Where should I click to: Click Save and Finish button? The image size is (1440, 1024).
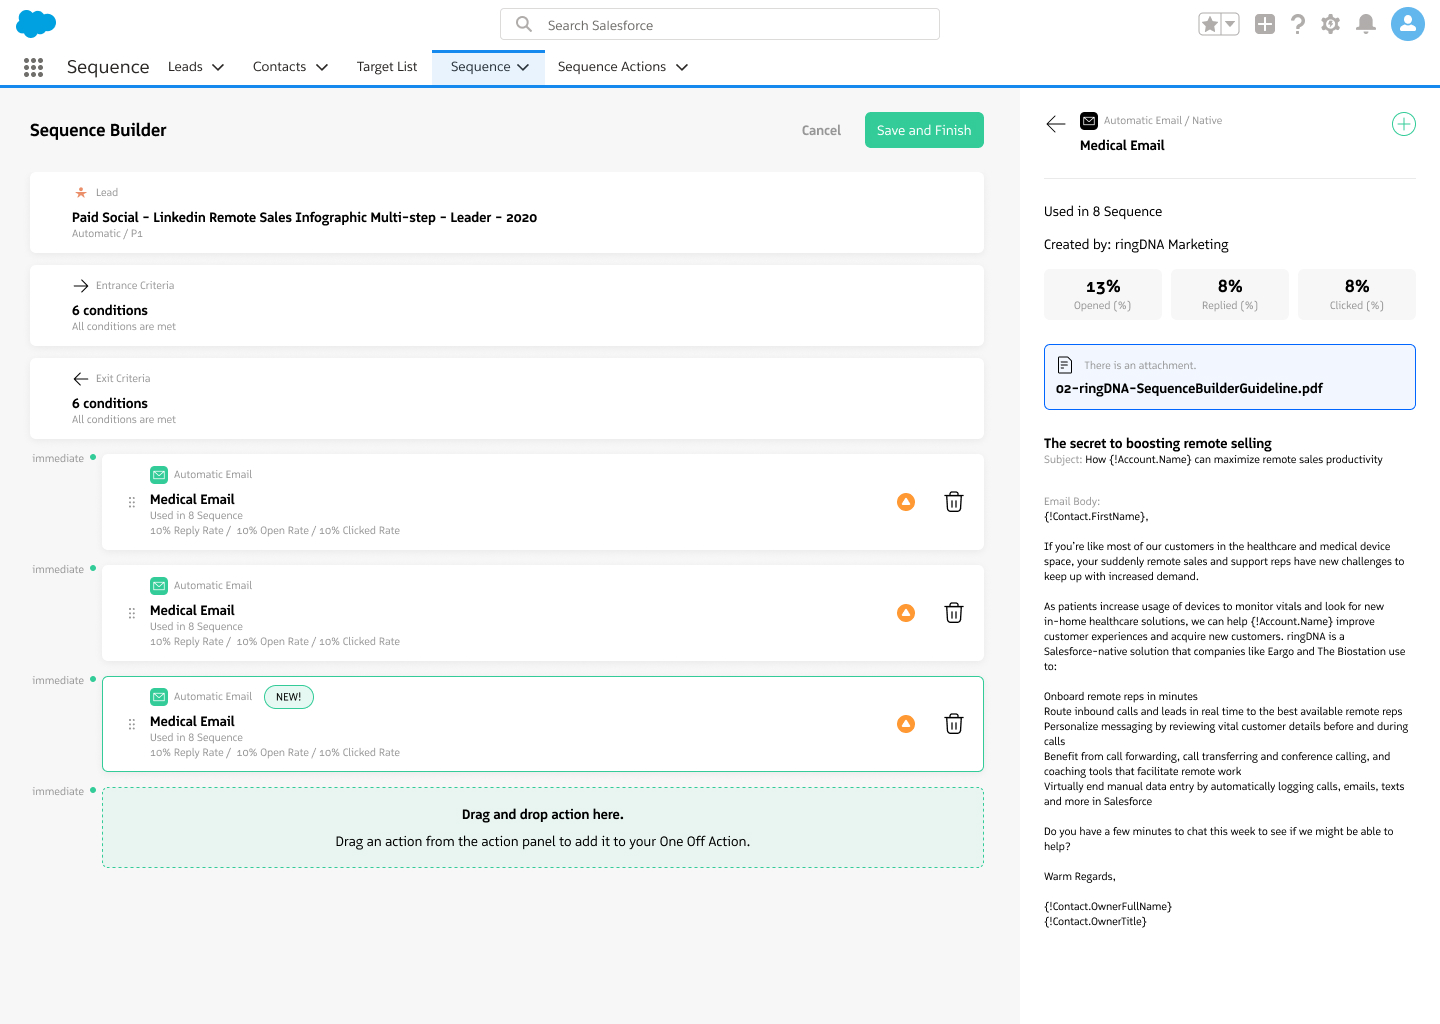pos(924,130)
